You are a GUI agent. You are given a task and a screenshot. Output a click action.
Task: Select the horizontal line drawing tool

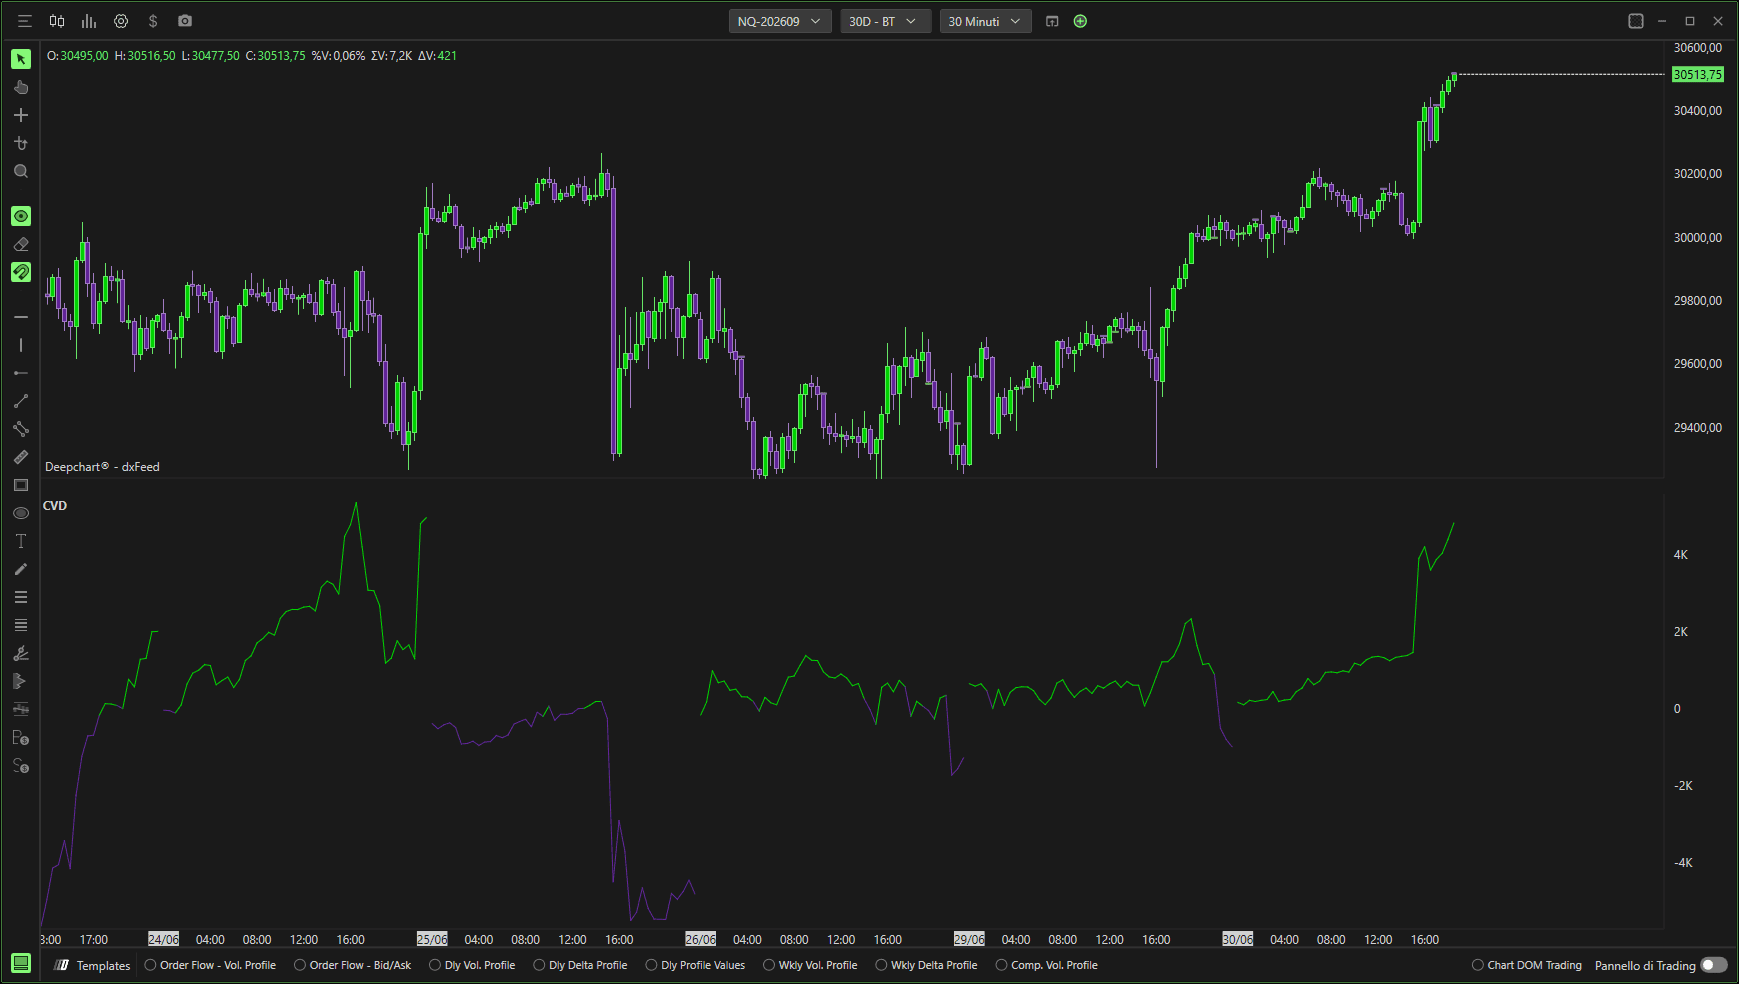point(21,317)
